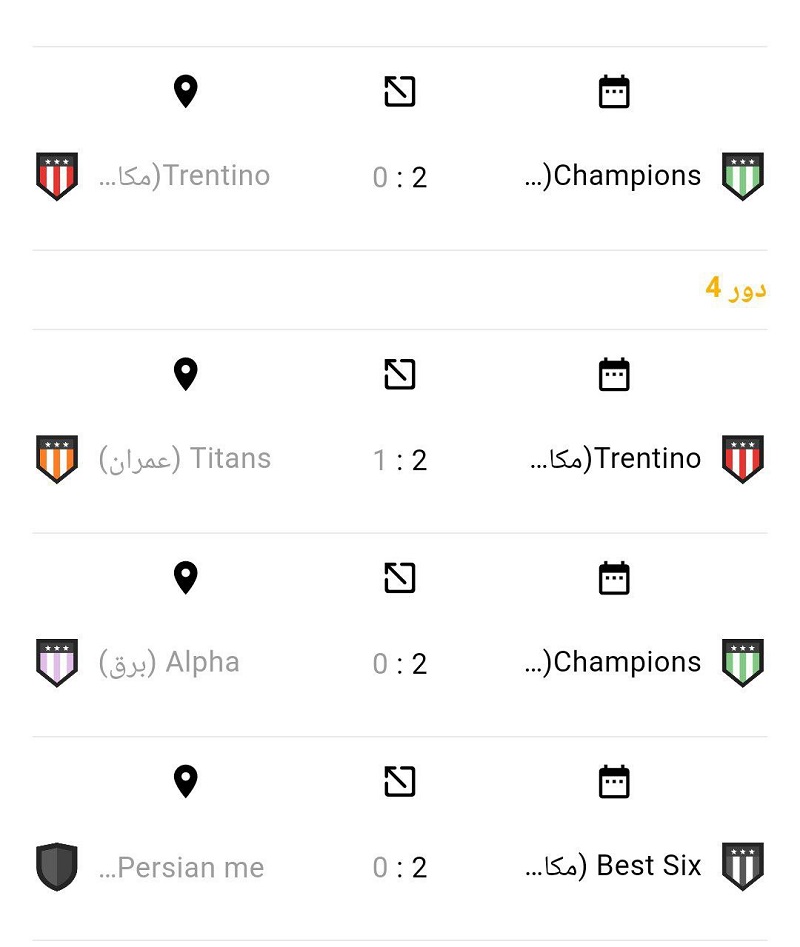800x947 pixels.
Task: Tap location pin above Alpha team
Action: coord(185,578)
